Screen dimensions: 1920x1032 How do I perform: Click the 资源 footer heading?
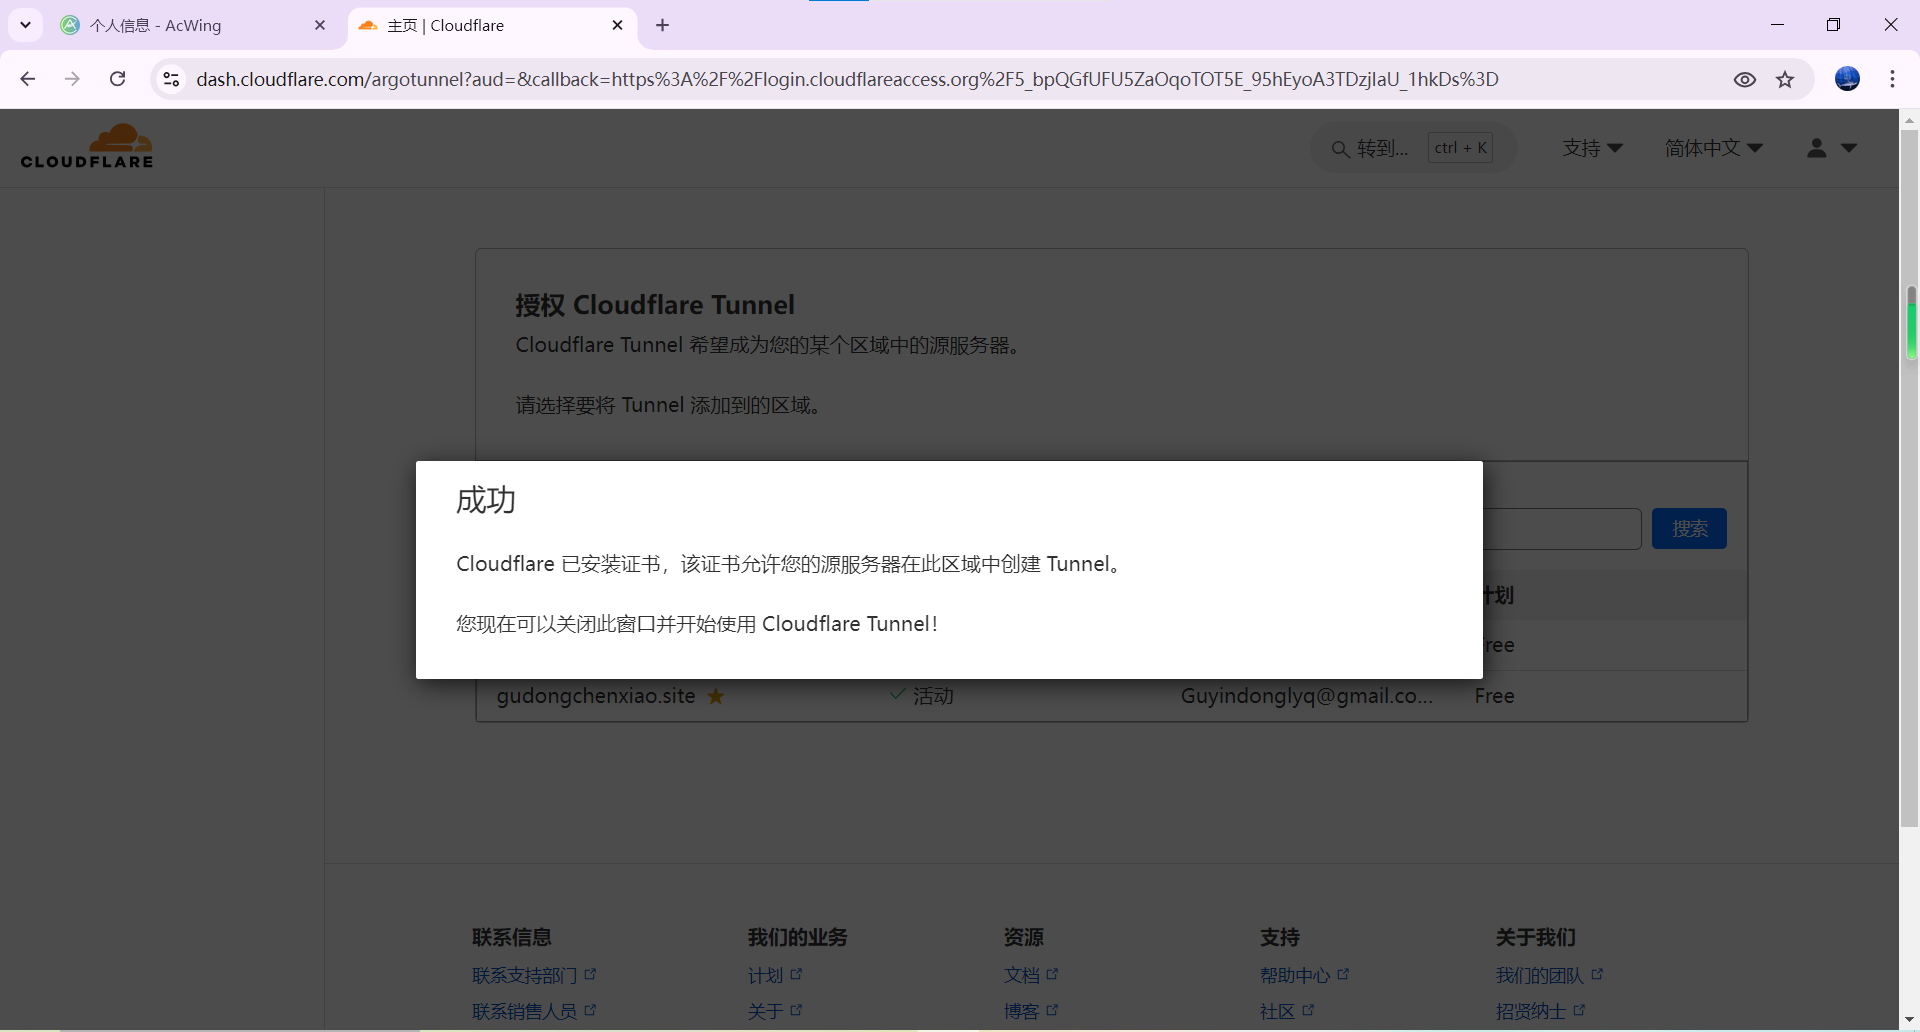[x=1024, y=937]
